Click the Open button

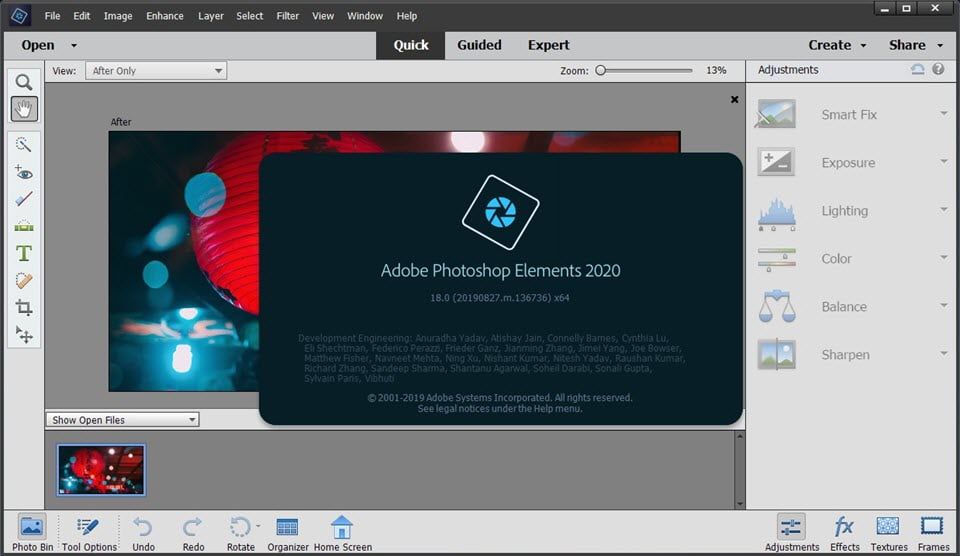point(38,45)
